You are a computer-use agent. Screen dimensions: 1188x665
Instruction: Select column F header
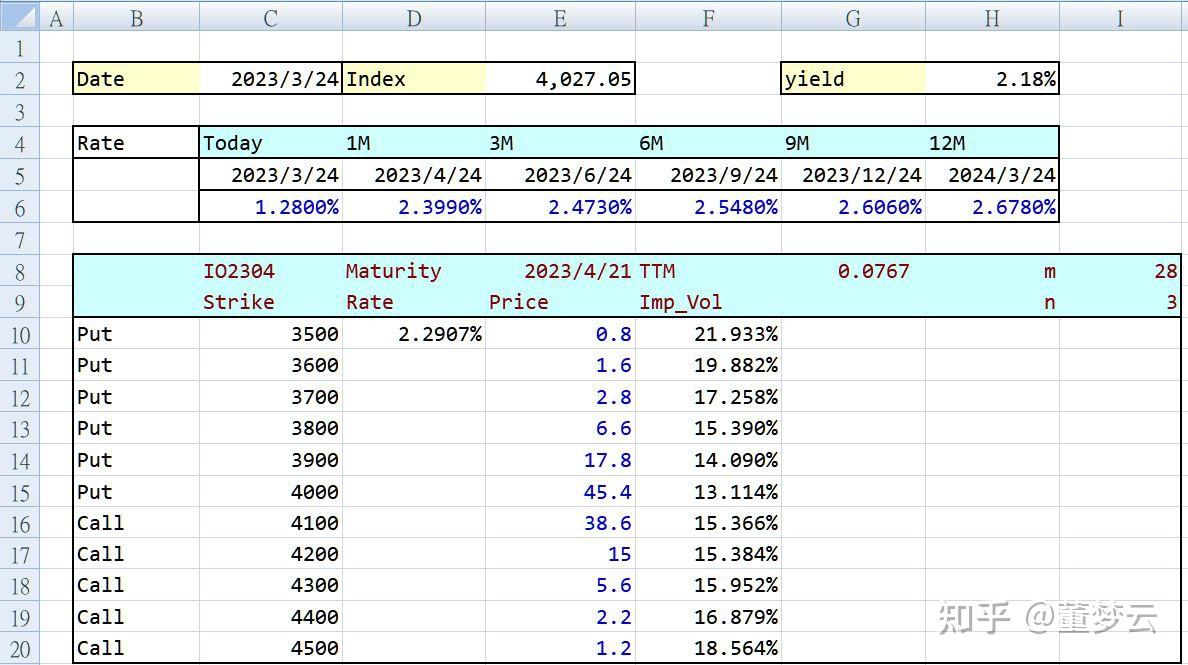pos(708,17)
